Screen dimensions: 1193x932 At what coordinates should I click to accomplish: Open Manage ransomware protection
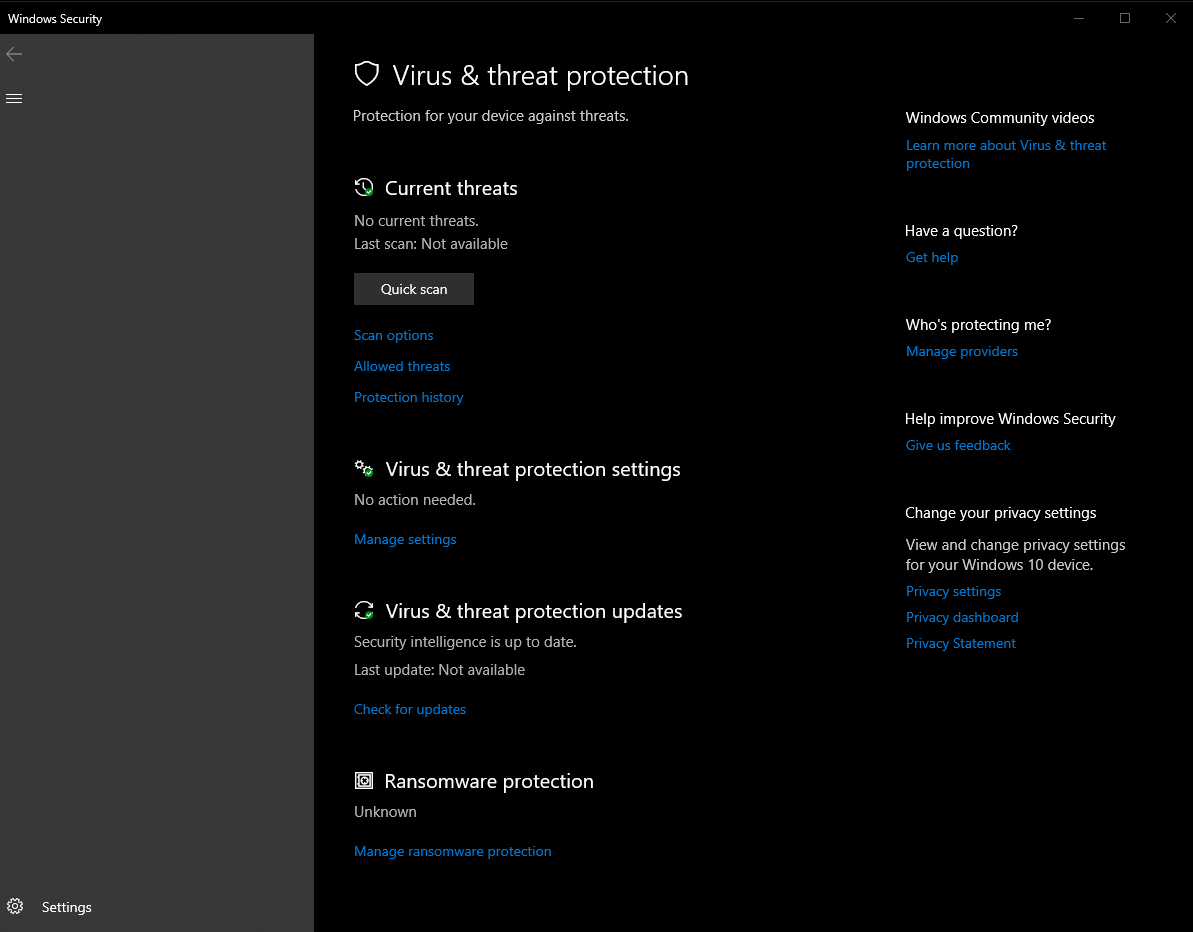(x=453, y=851)
